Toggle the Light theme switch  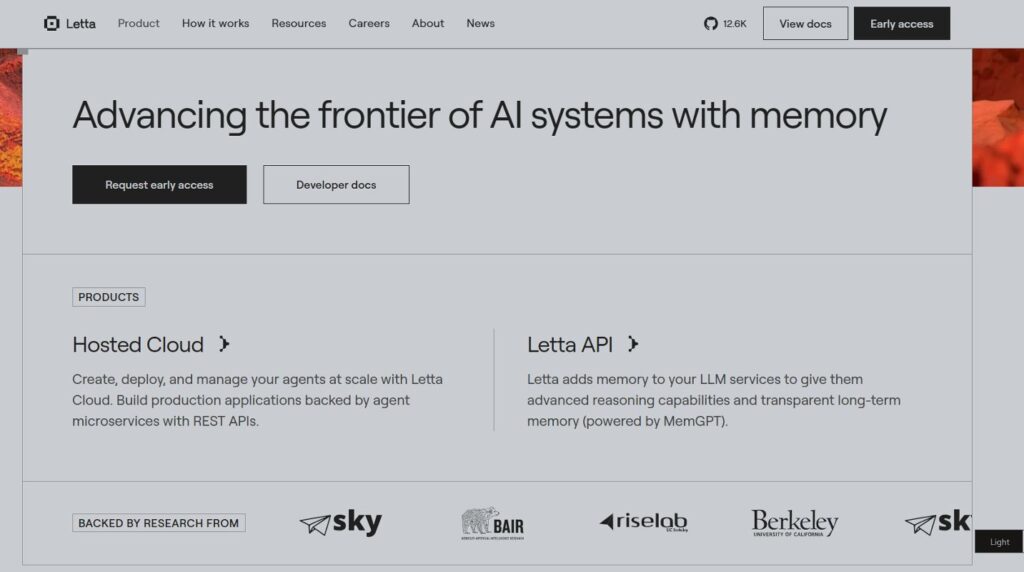[x=999, y=541]
